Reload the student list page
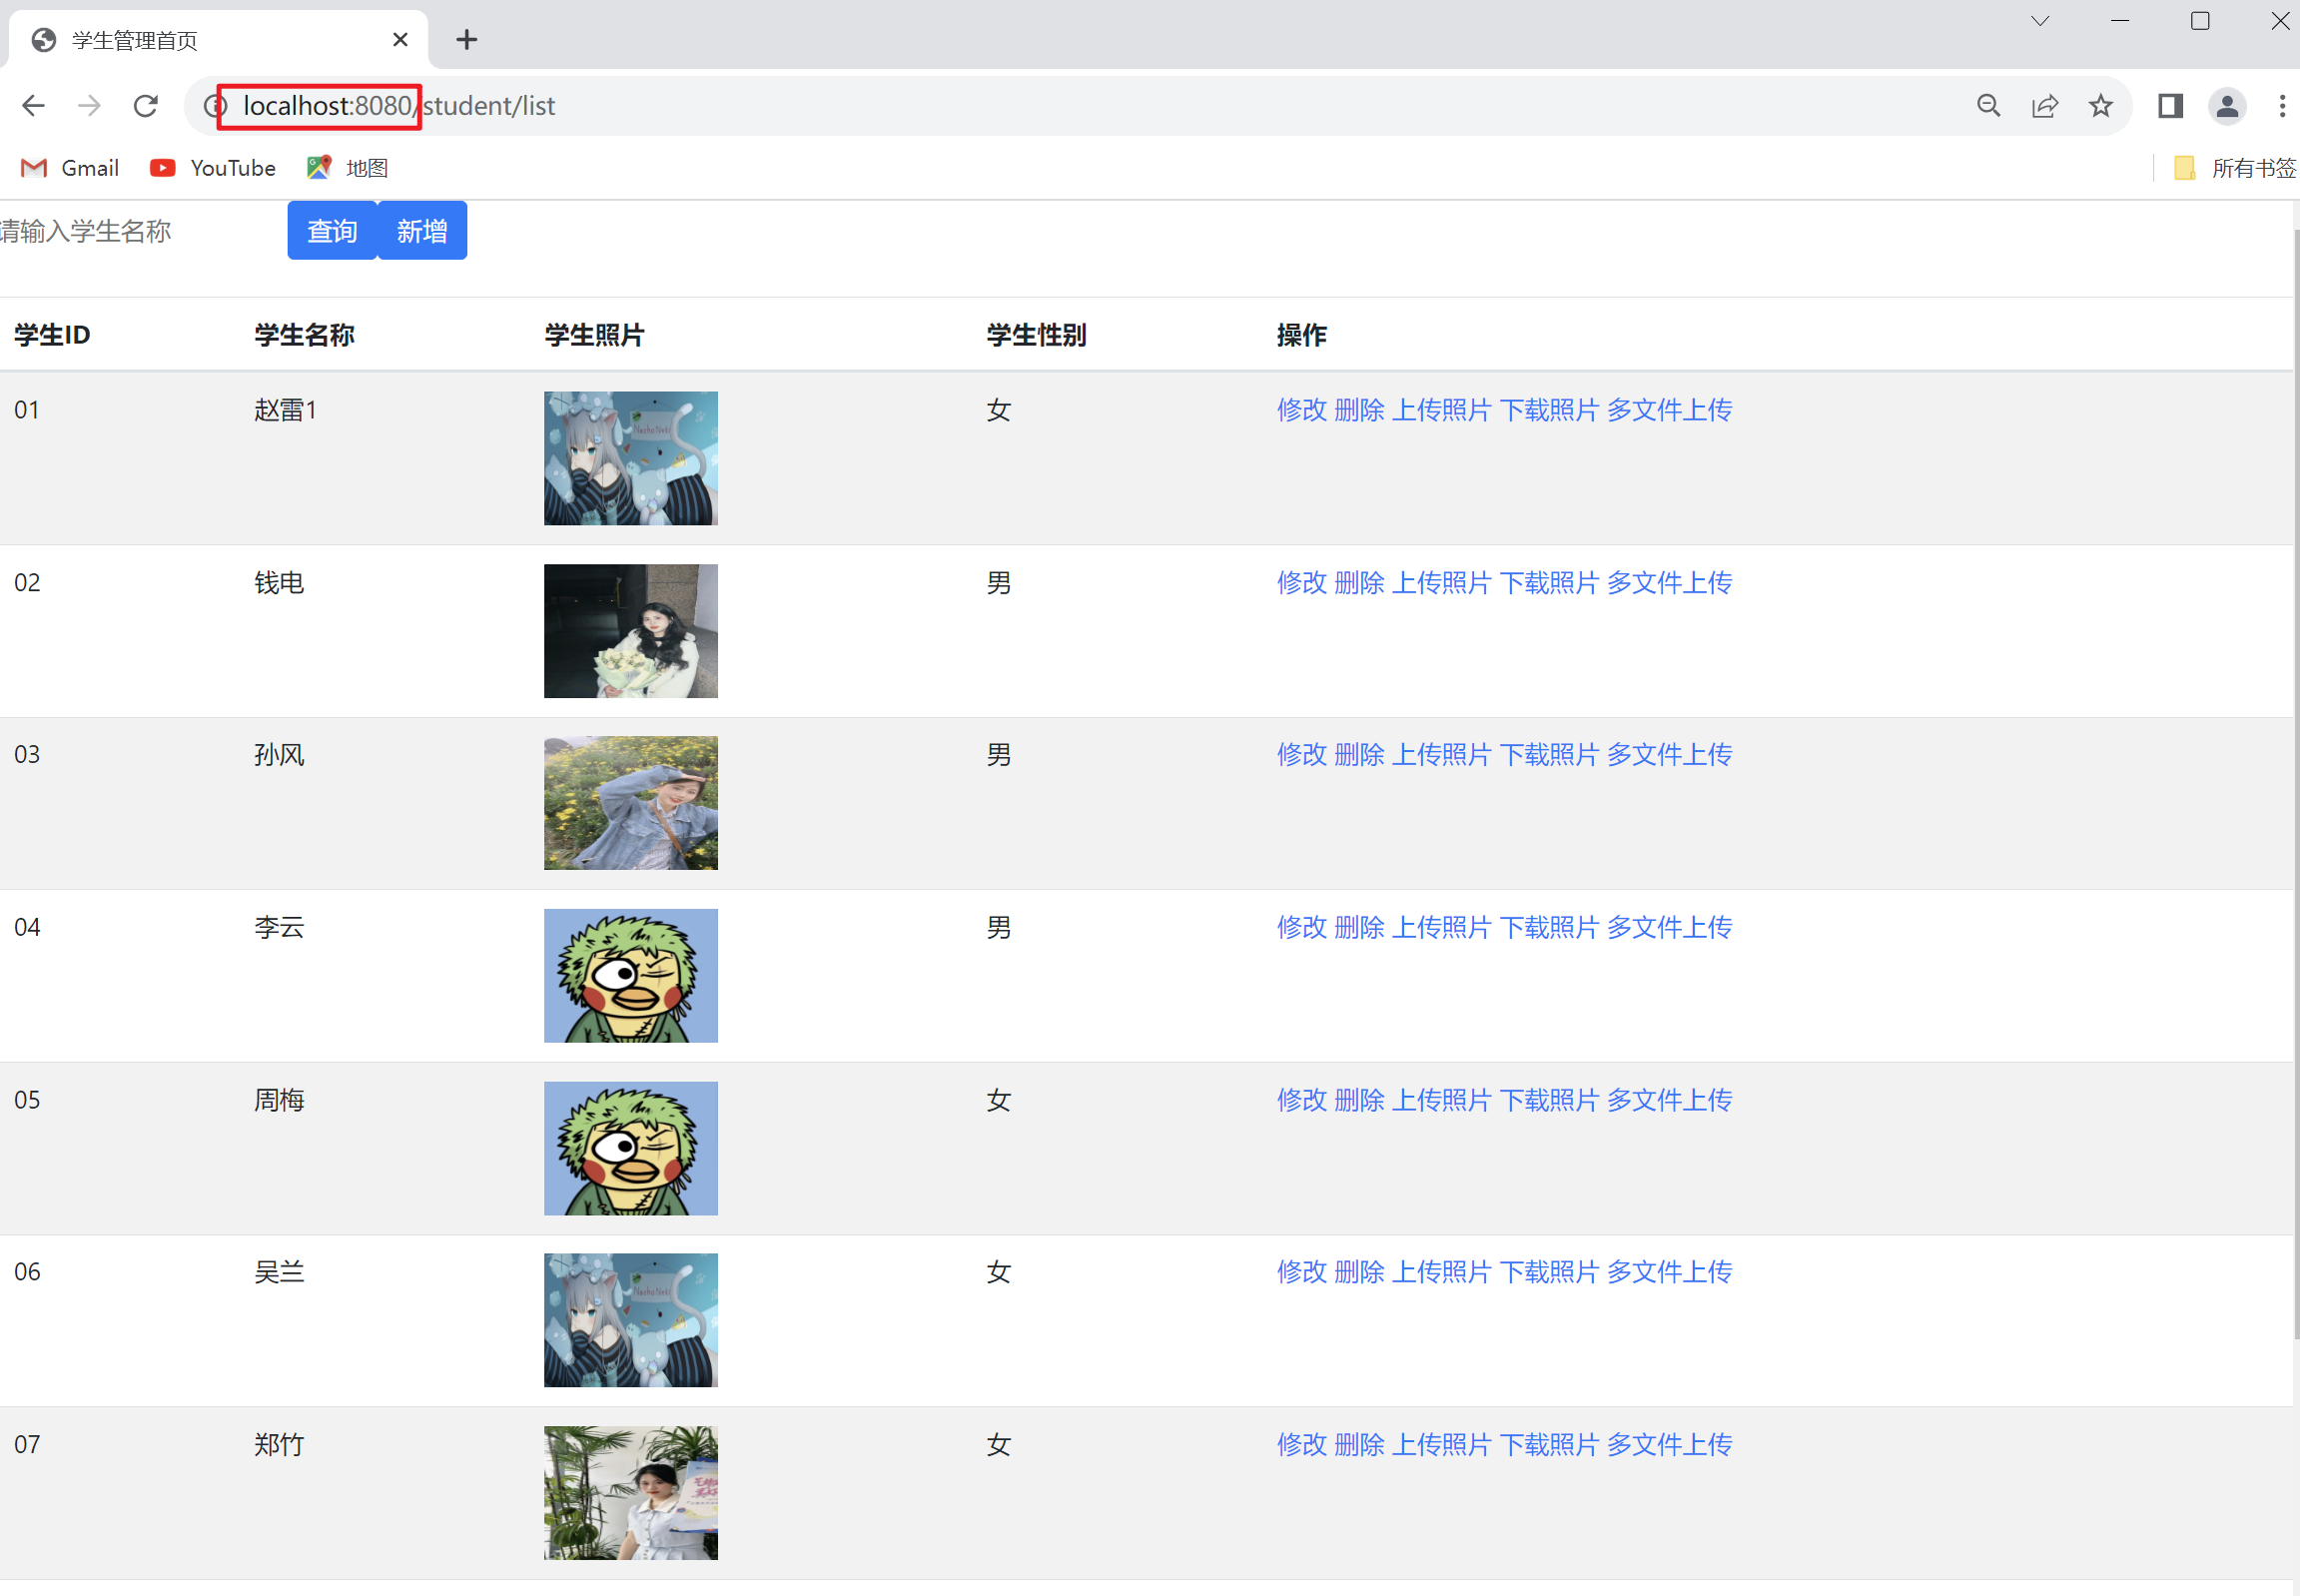2300x1596 pixels. click(x=146, y=105)
